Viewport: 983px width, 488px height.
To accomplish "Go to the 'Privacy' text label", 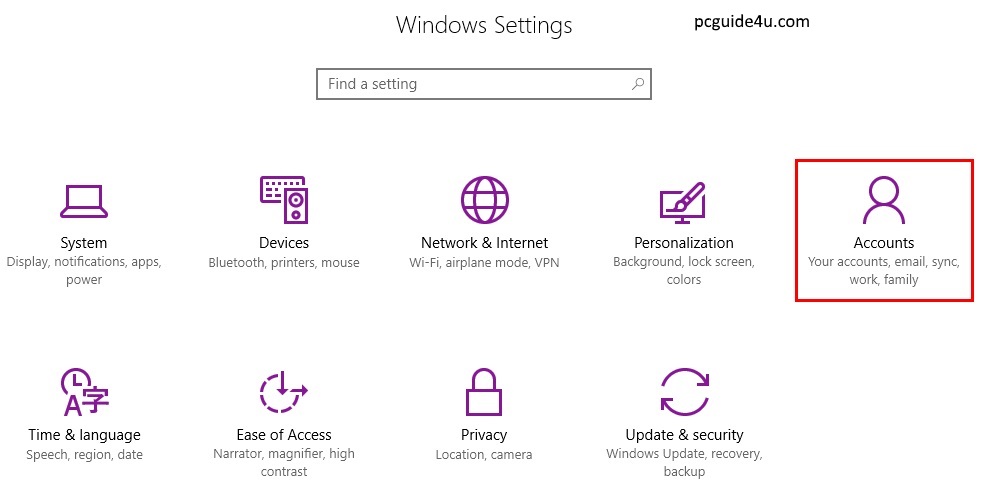I will pos(484,435).
